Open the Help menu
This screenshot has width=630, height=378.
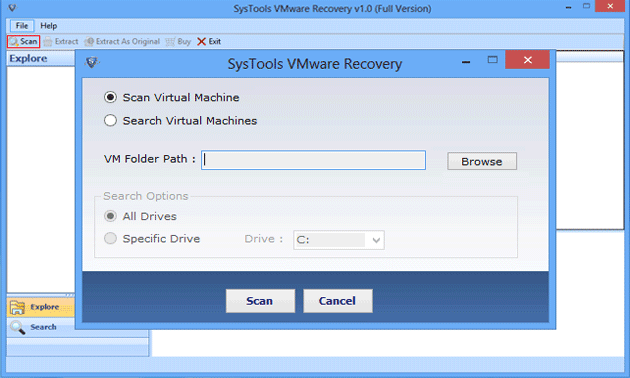coord(49,26)
